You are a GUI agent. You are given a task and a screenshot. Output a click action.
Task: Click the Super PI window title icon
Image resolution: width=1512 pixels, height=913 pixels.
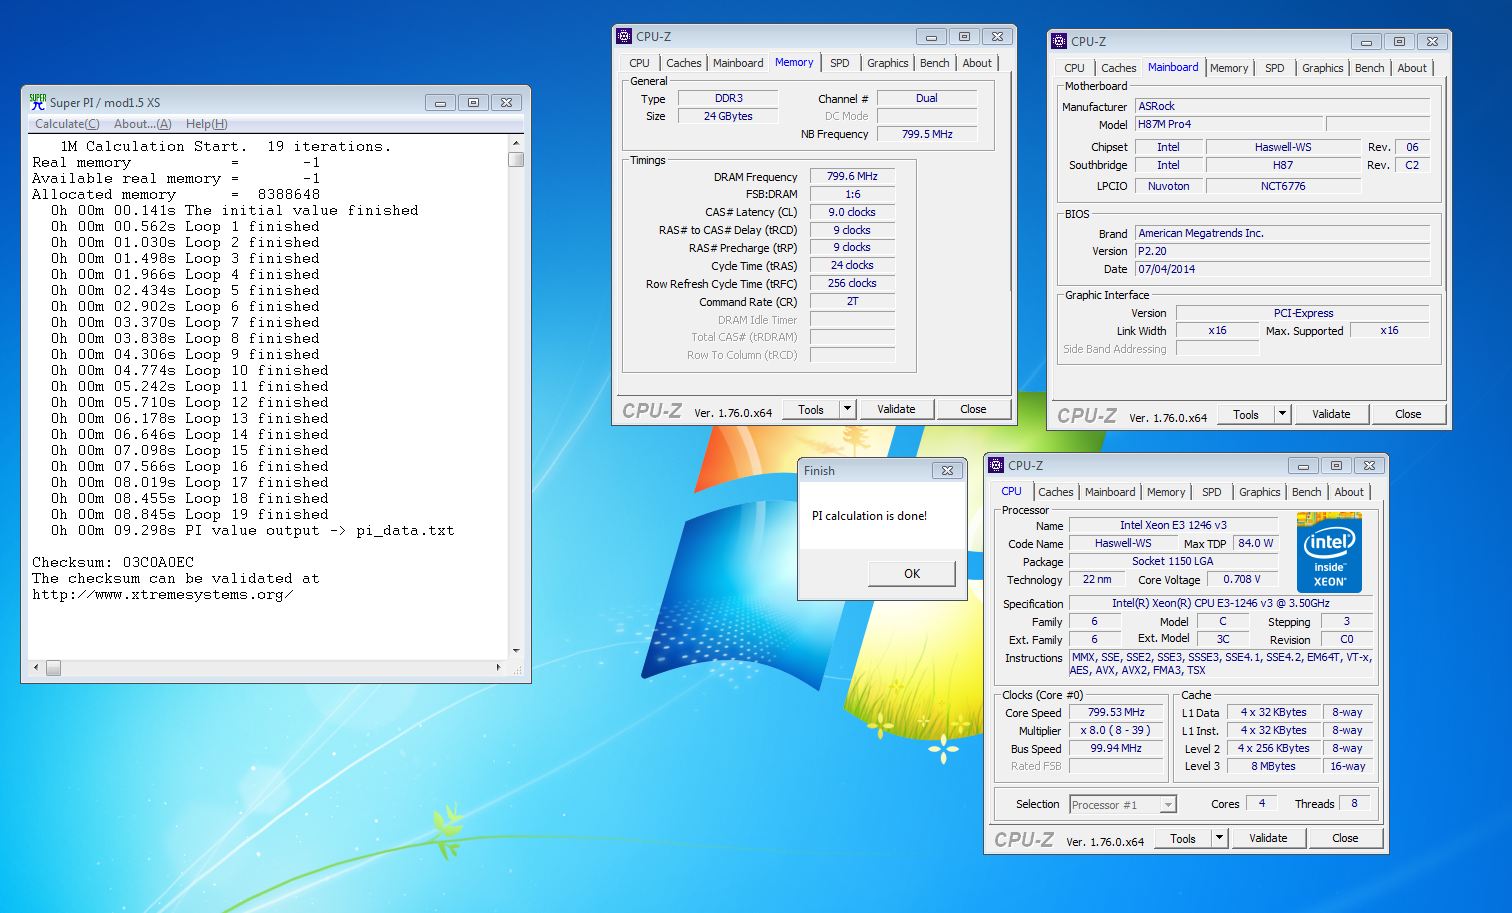tap(38, 102)
